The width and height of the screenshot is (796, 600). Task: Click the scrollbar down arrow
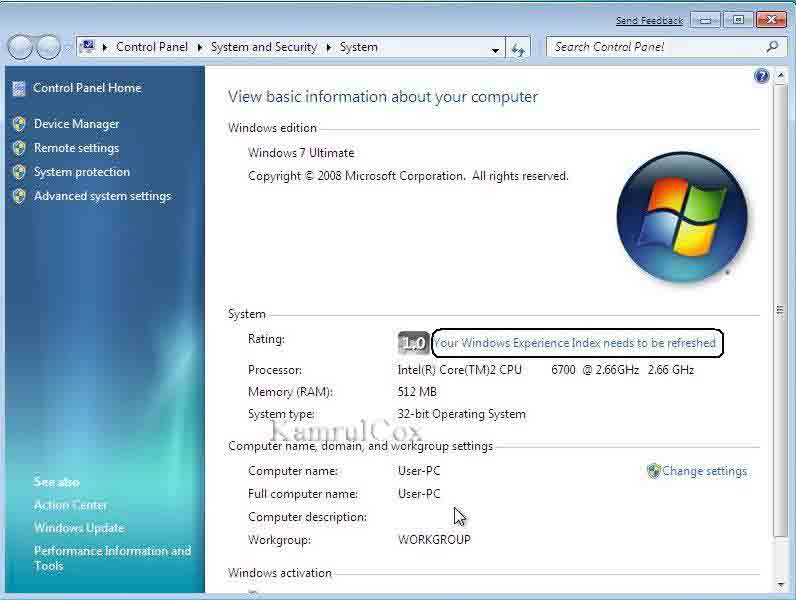(x=781, y=585)
